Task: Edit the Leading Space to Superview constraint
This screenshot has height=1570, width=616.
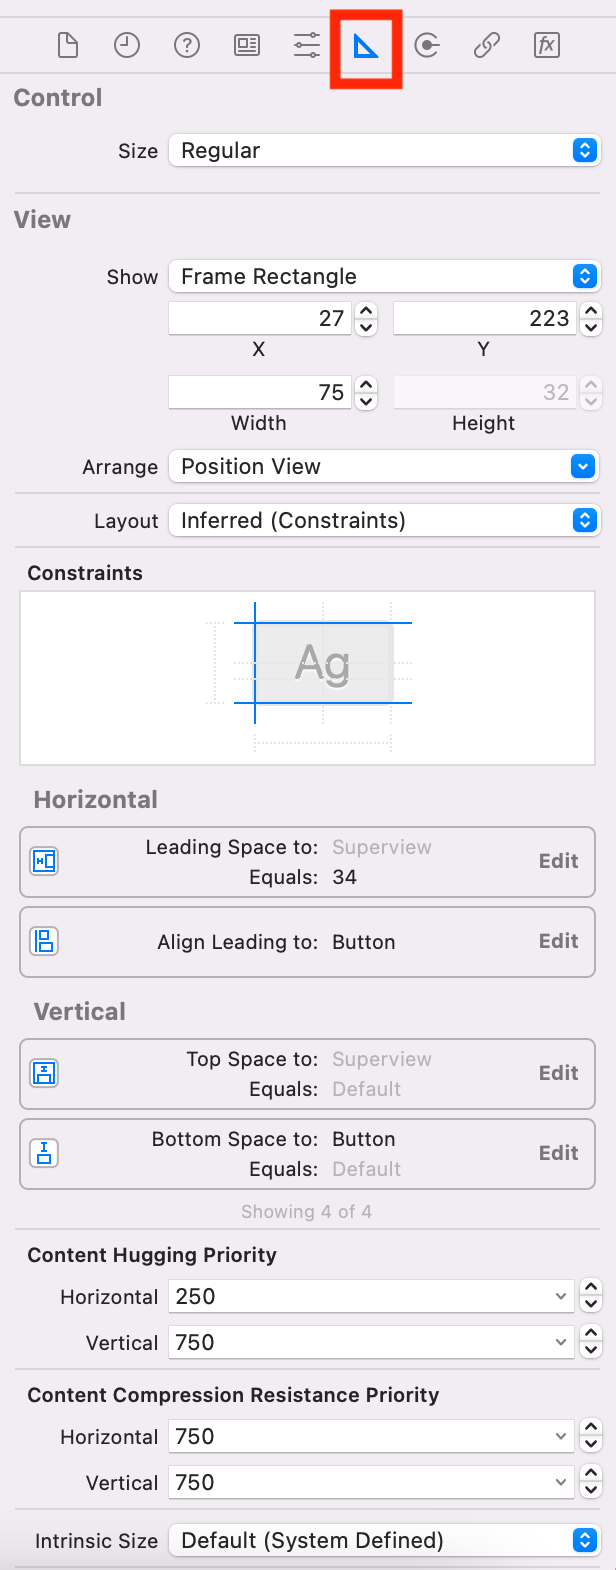Action: tap(558, 861)
